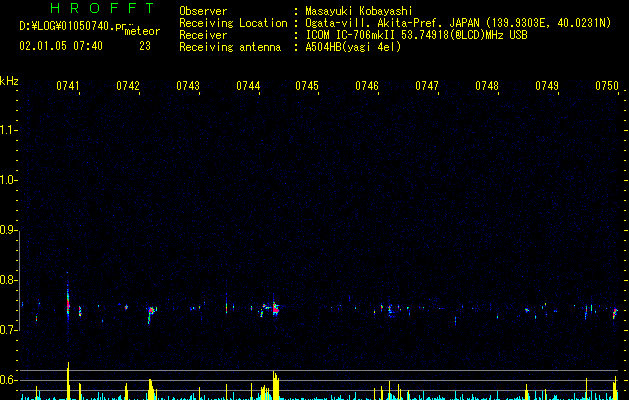Click the meteor count value 23
Viewport: 629px width, 400px height.
click(x=145, y=46)
